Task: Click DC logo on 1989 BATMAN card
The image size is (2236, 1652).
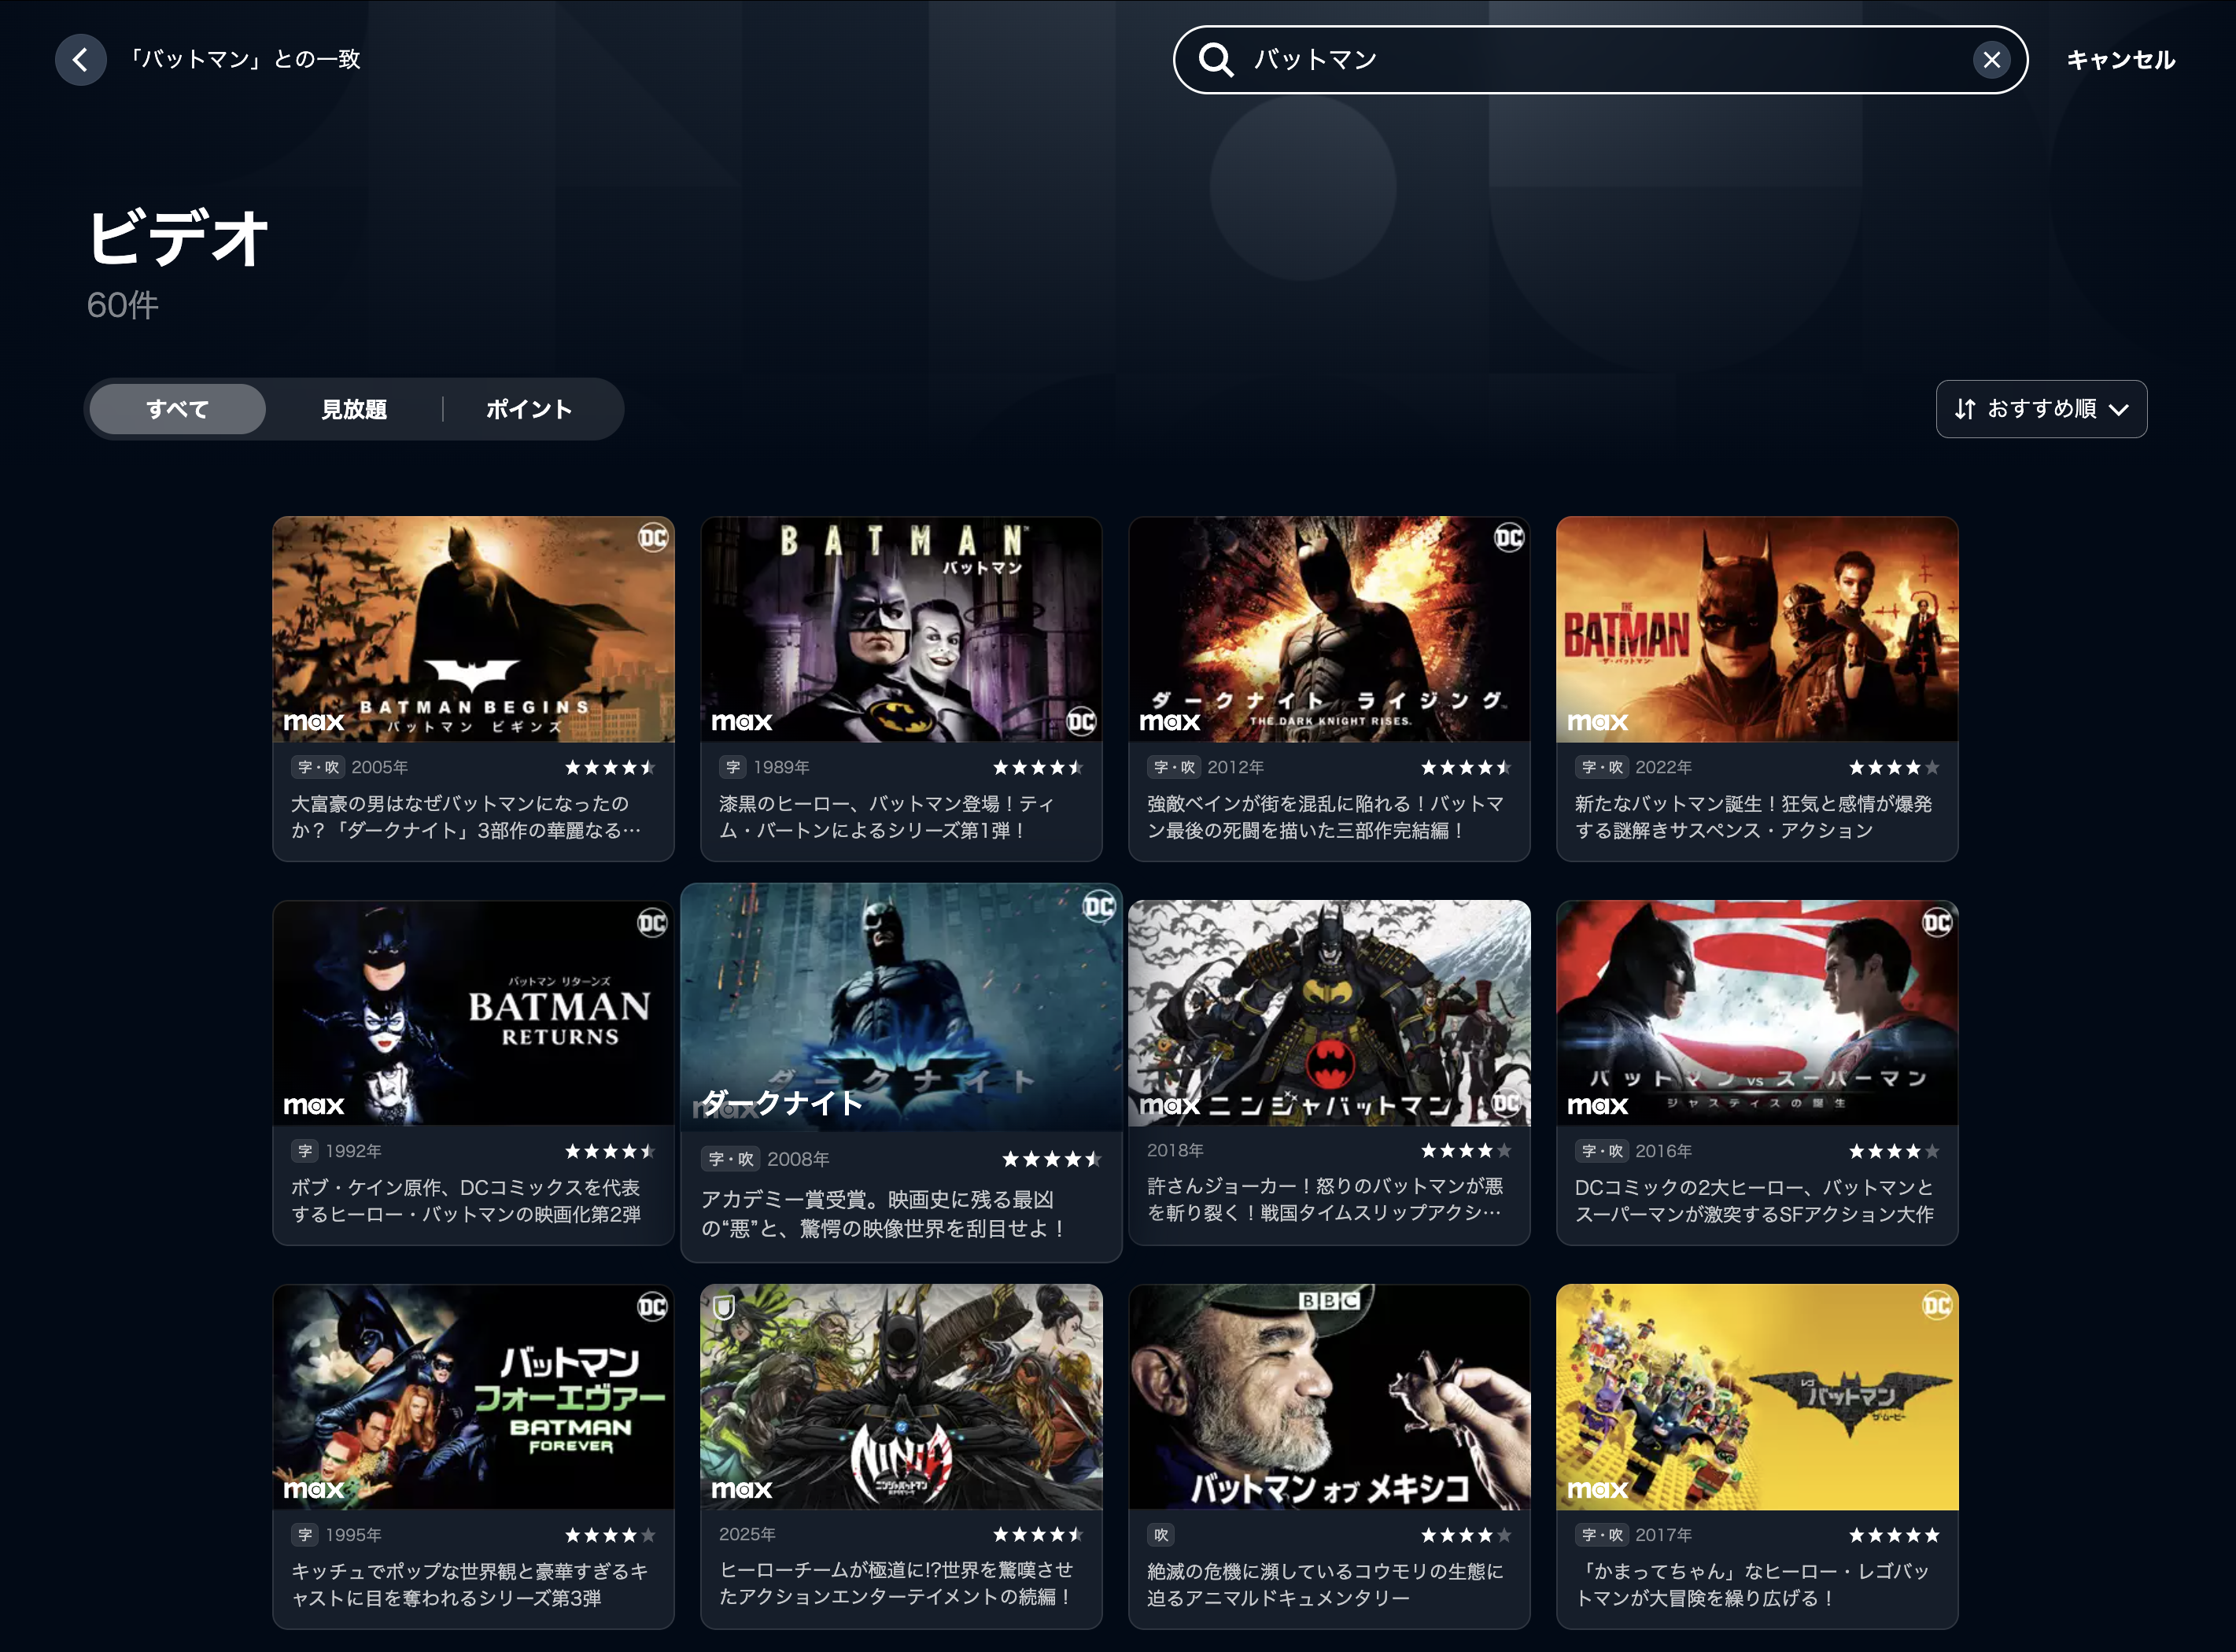Action: point(1081,721)
